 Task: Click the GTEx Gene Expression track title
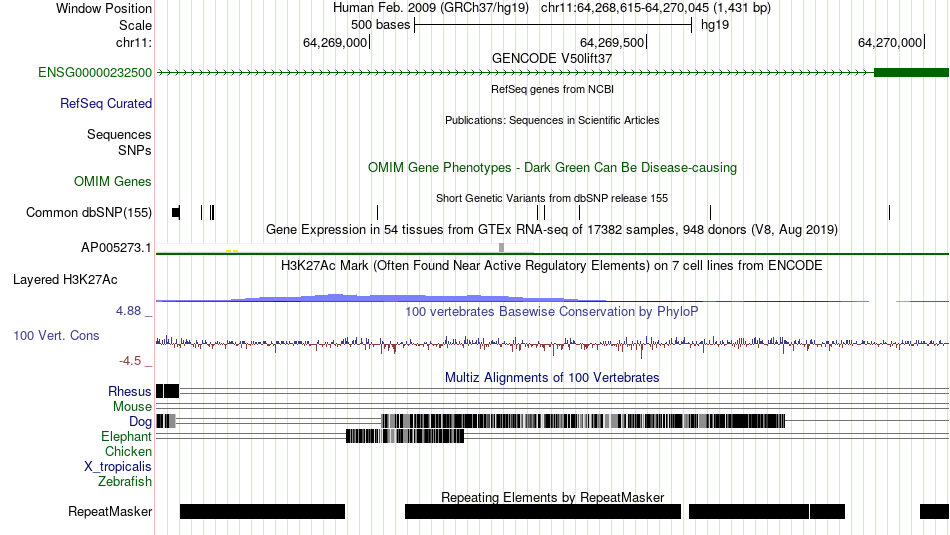click(552, 230)
